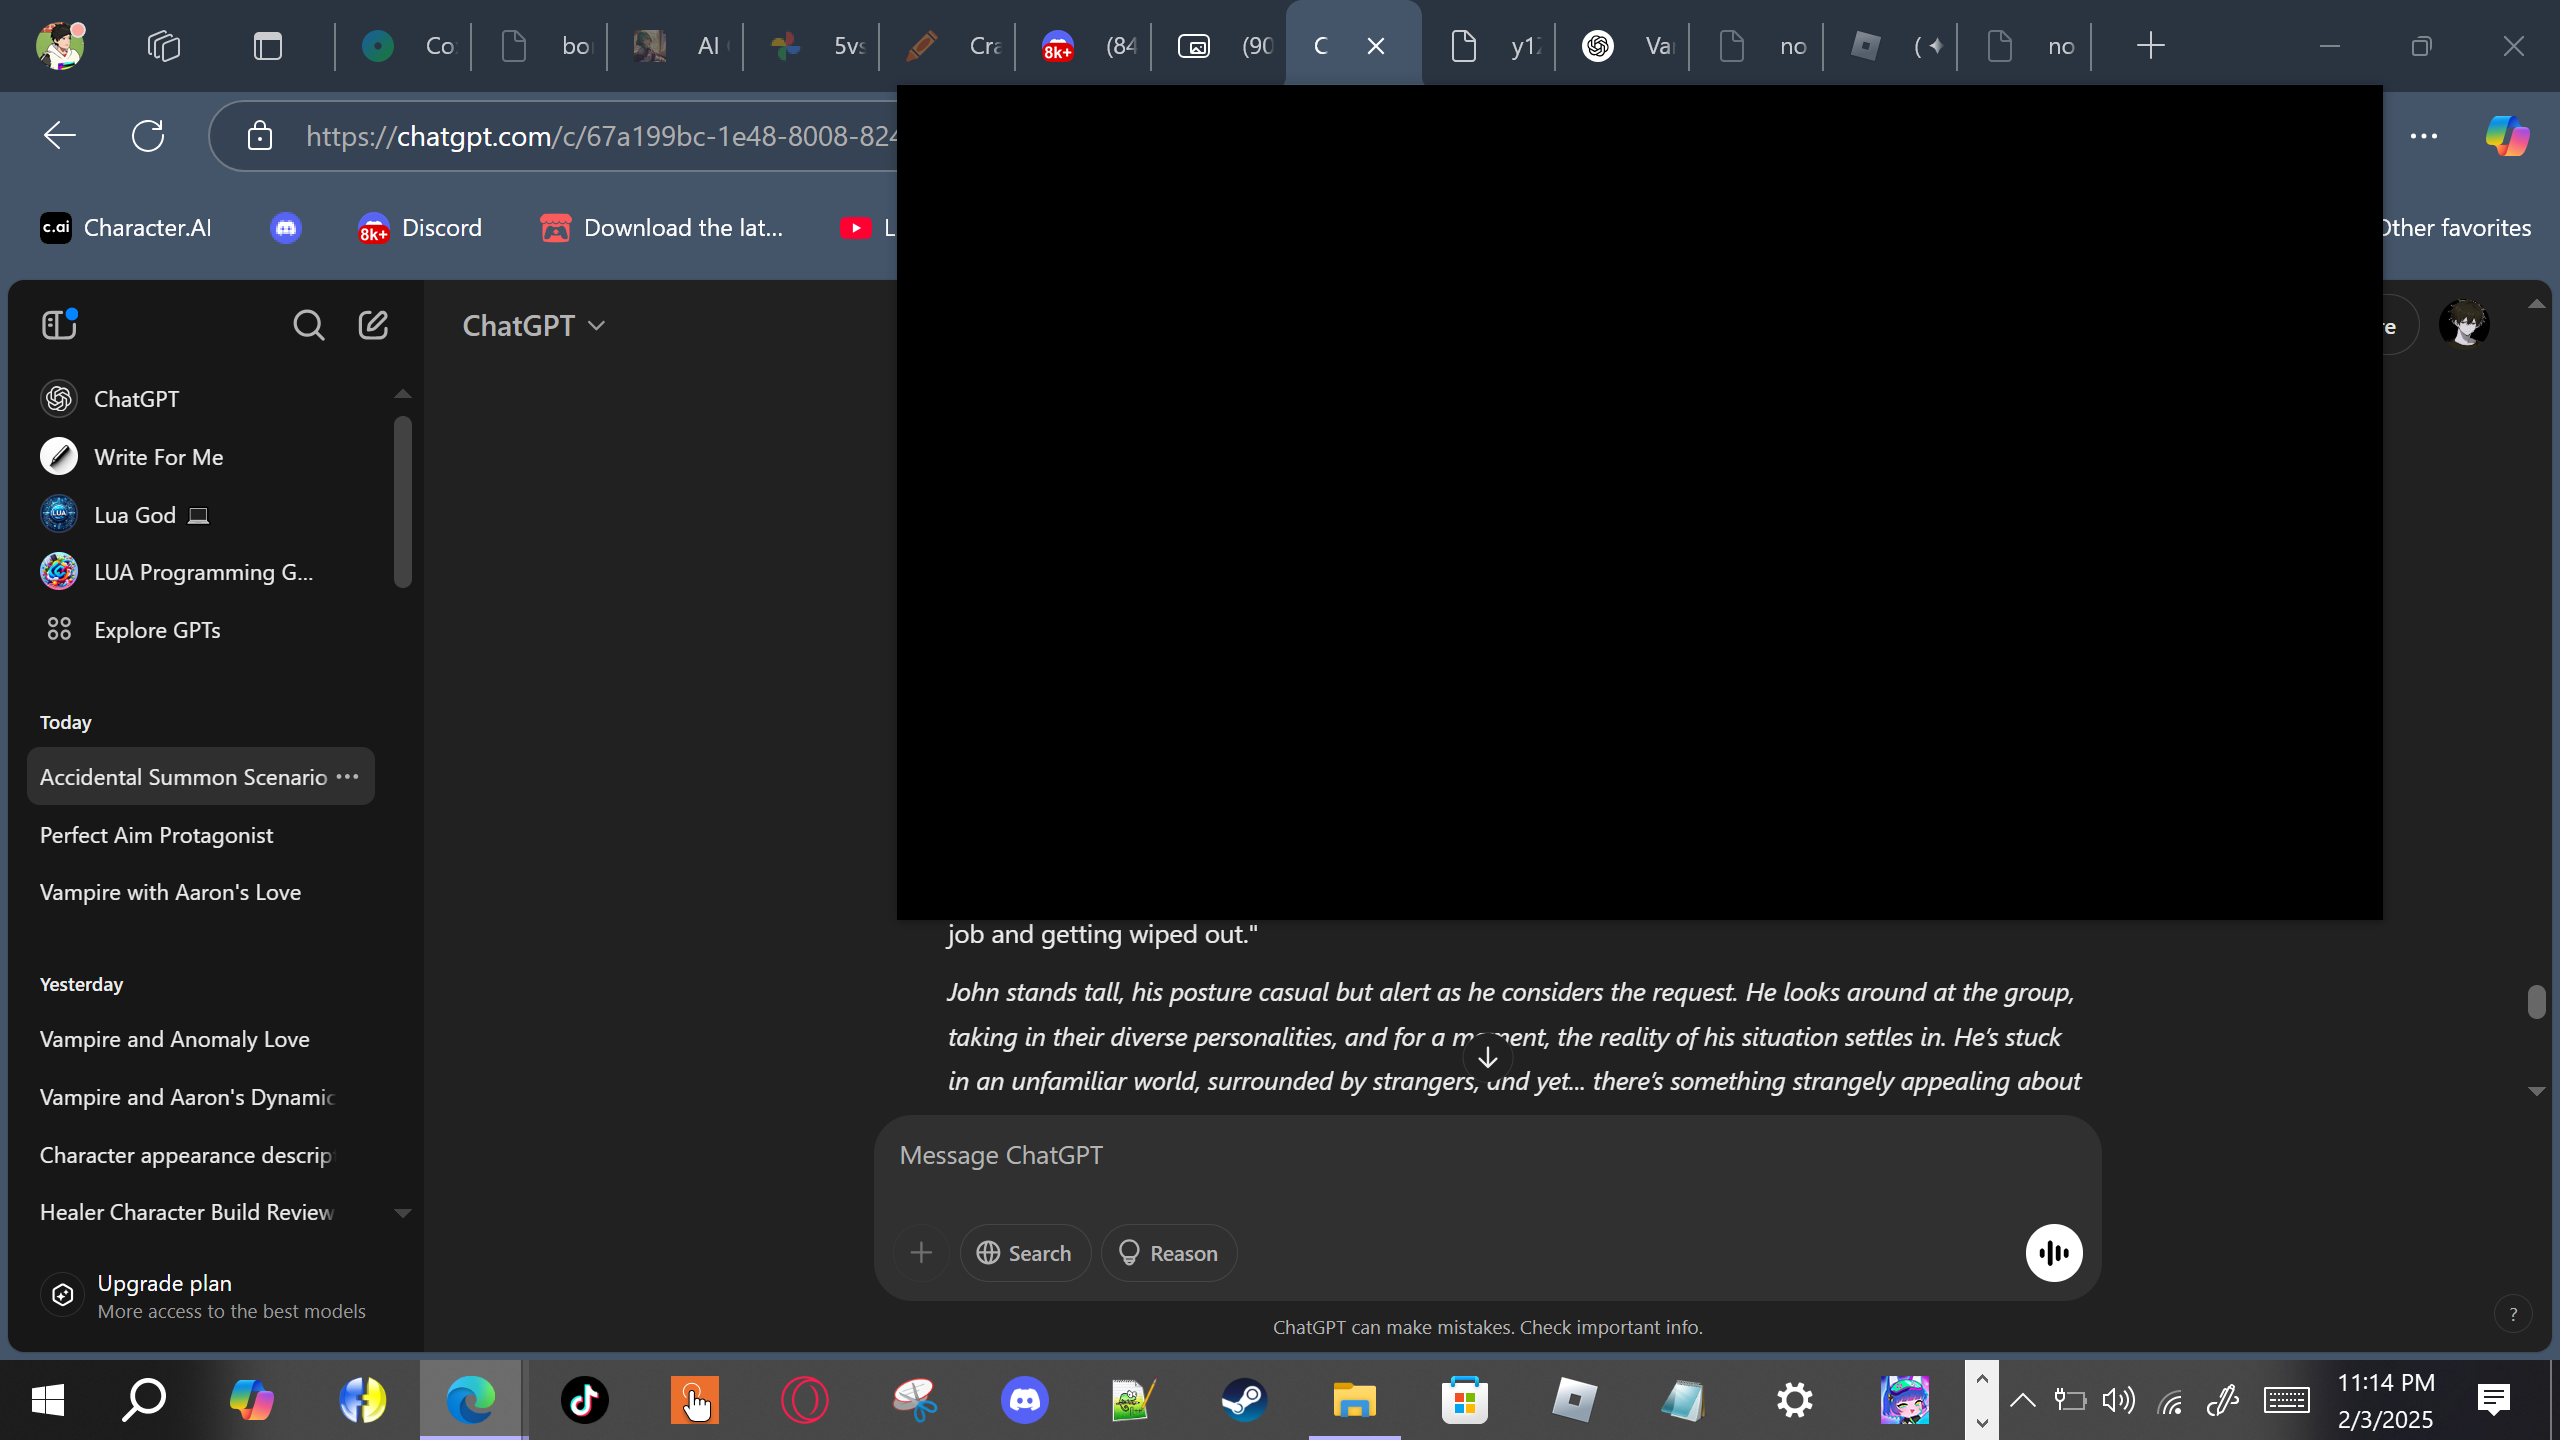Open the Edge workspaces icon
The width and height of the screenshot is (2560, 1440).
click(164, 46)
